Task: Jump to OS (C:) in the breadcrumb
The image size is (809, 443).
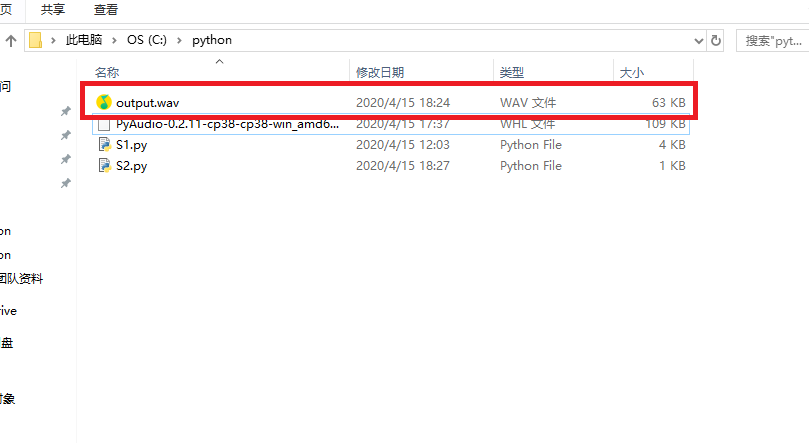Action: tap(149, 41)
